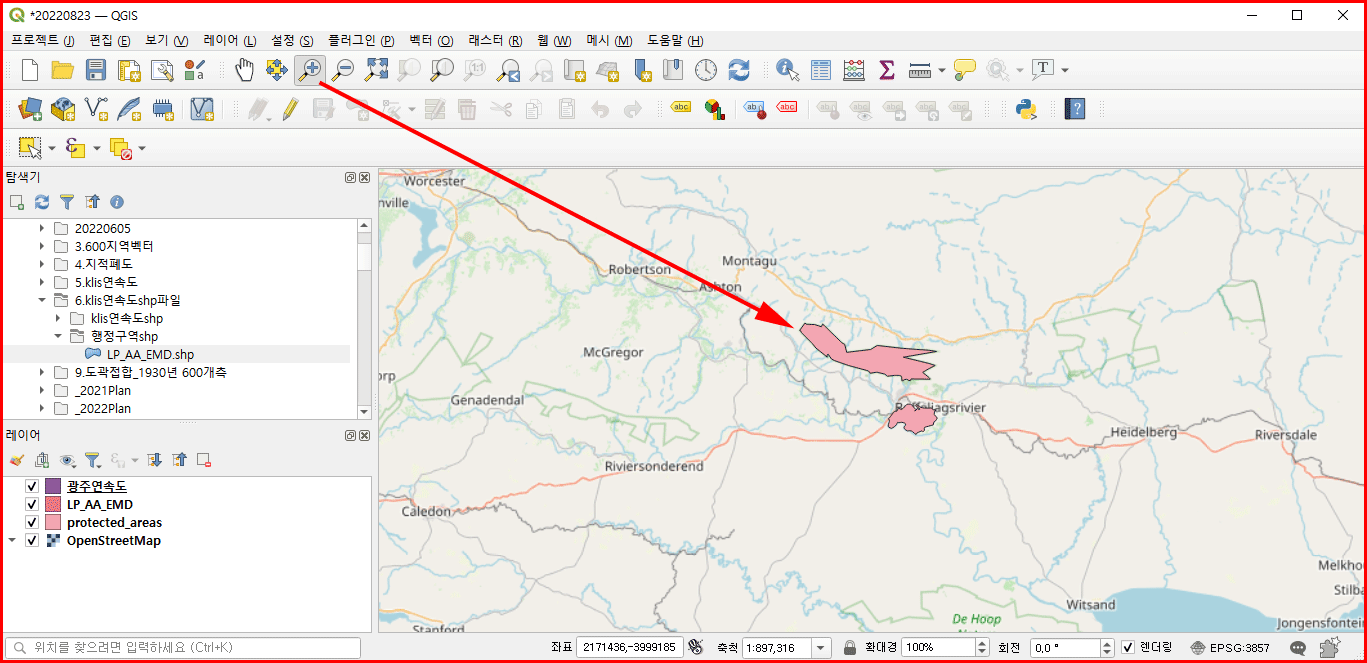Click the EPSG:3857 CRS button

pos(1229,647)
